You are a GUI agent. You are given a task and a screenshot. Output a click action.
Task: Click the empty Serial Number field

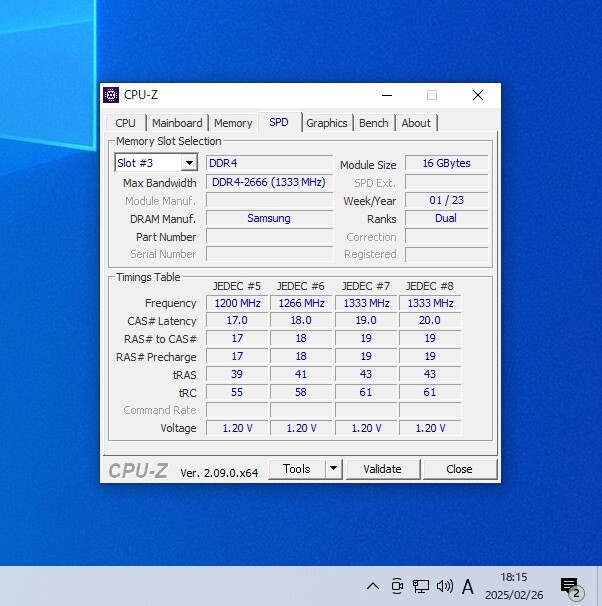[x=269, y=254]
